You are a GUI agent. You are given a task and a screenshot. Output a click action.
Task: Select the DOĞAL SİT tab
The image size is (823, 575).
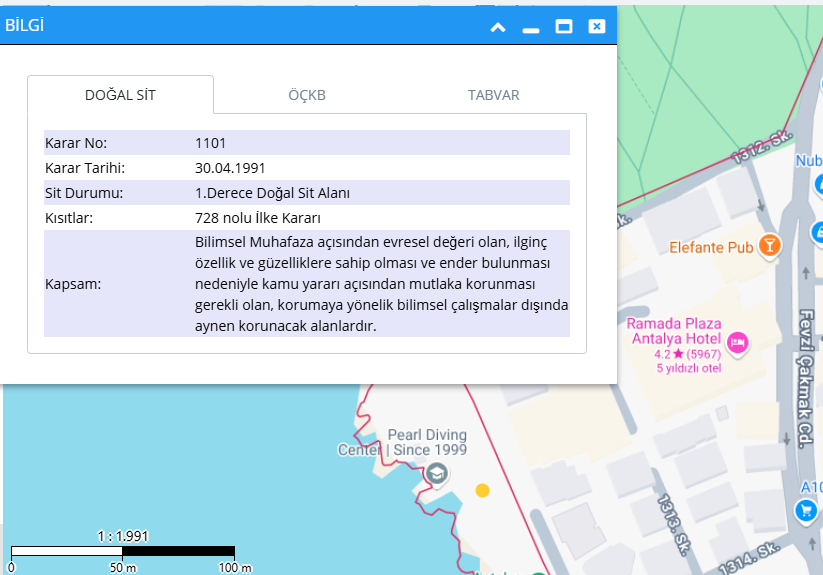(x=120, y=95)
